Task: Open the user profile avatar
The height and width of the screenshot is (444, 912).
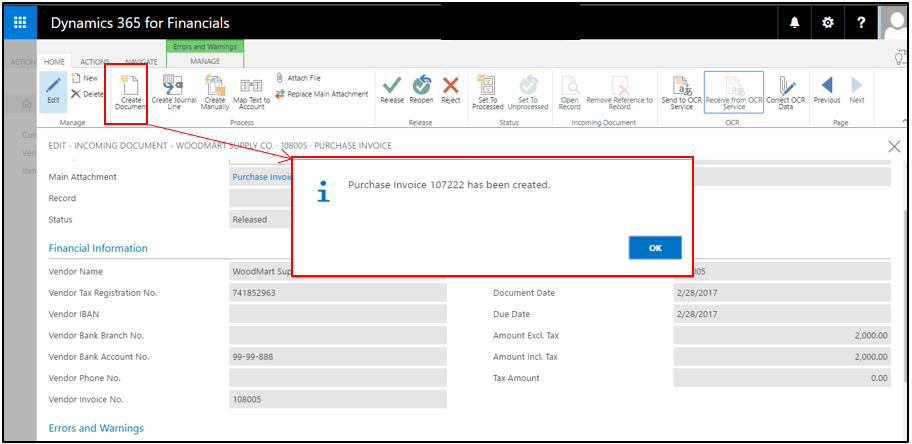Action: [x=894, y=23]
